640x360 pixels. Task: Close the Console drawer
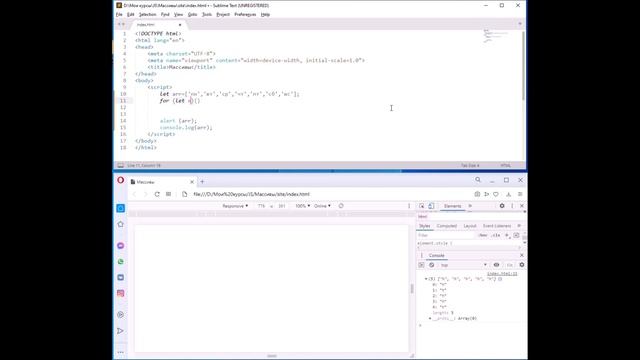point(522,256)
